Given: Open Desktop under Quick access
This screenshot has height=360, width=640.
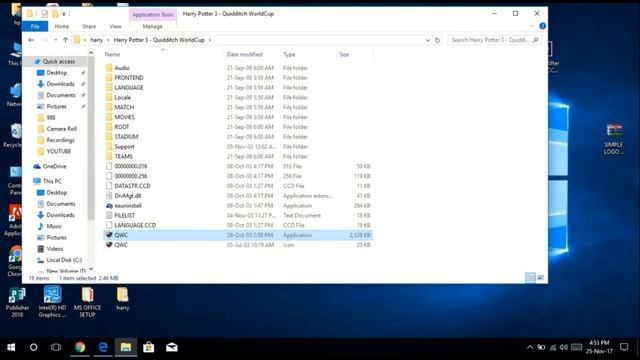Looking at the screenshot, I should (56, 73).
